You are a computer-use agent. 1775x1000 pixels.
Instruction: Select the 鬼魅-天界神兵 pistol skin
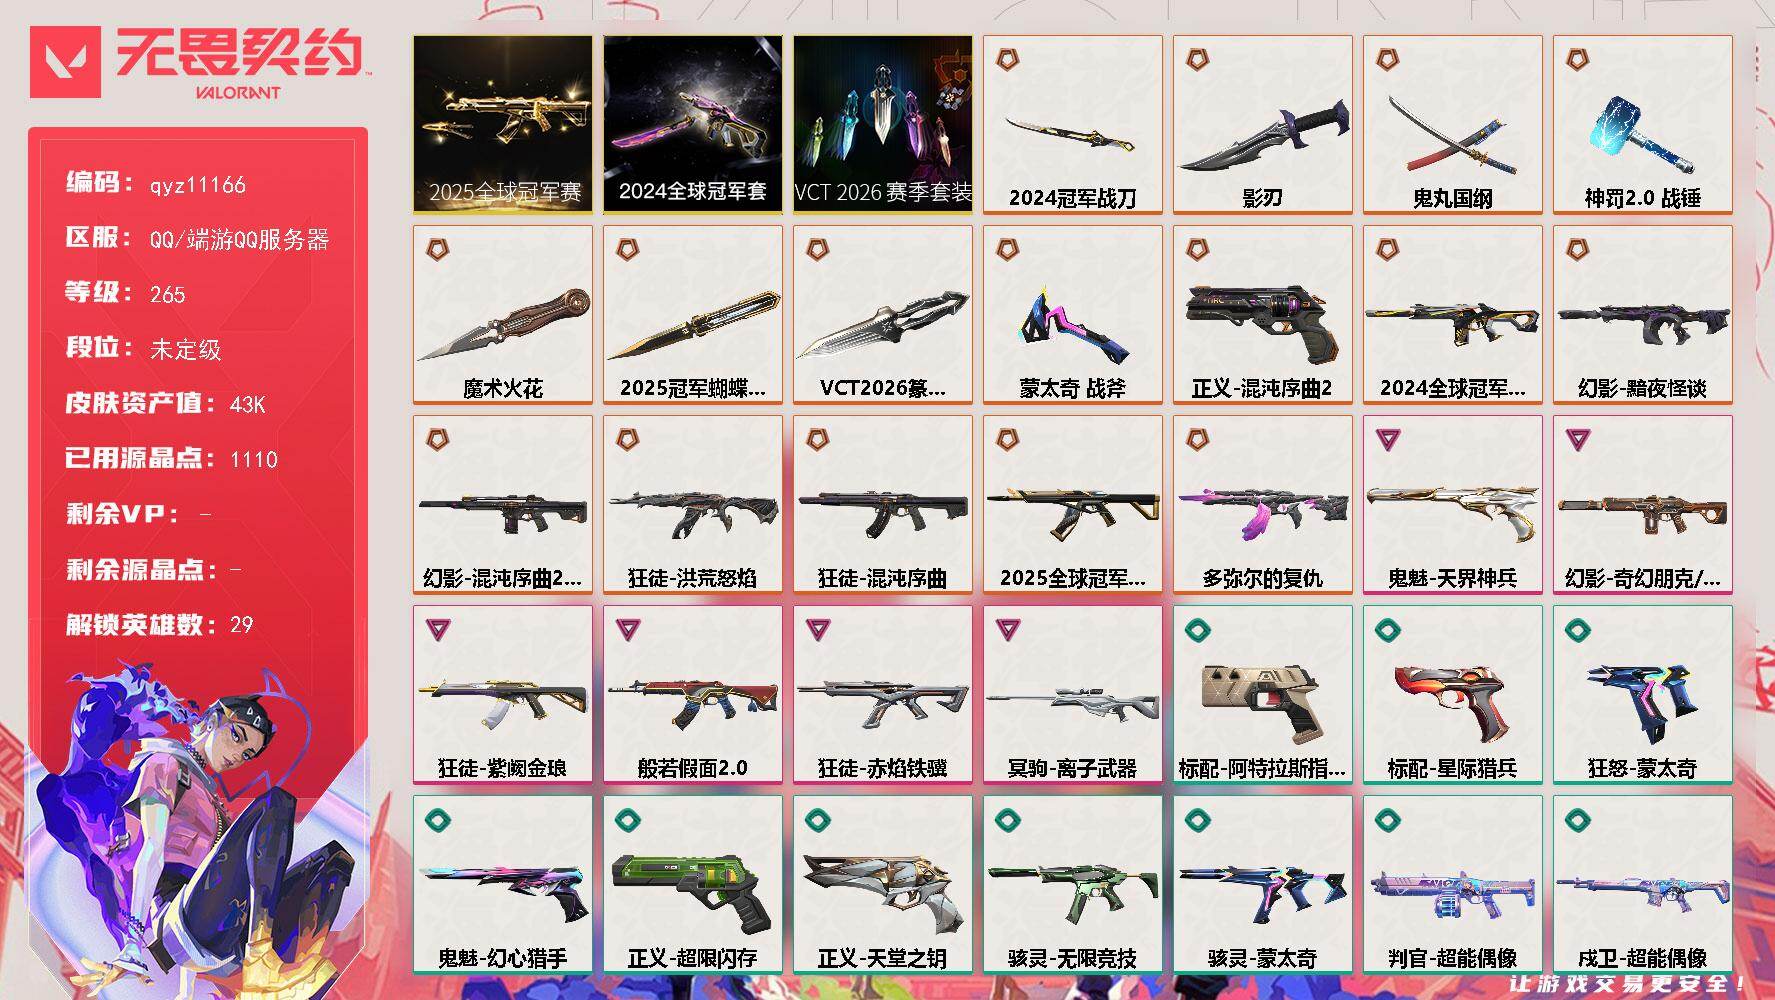click(x=1453, y=504)
